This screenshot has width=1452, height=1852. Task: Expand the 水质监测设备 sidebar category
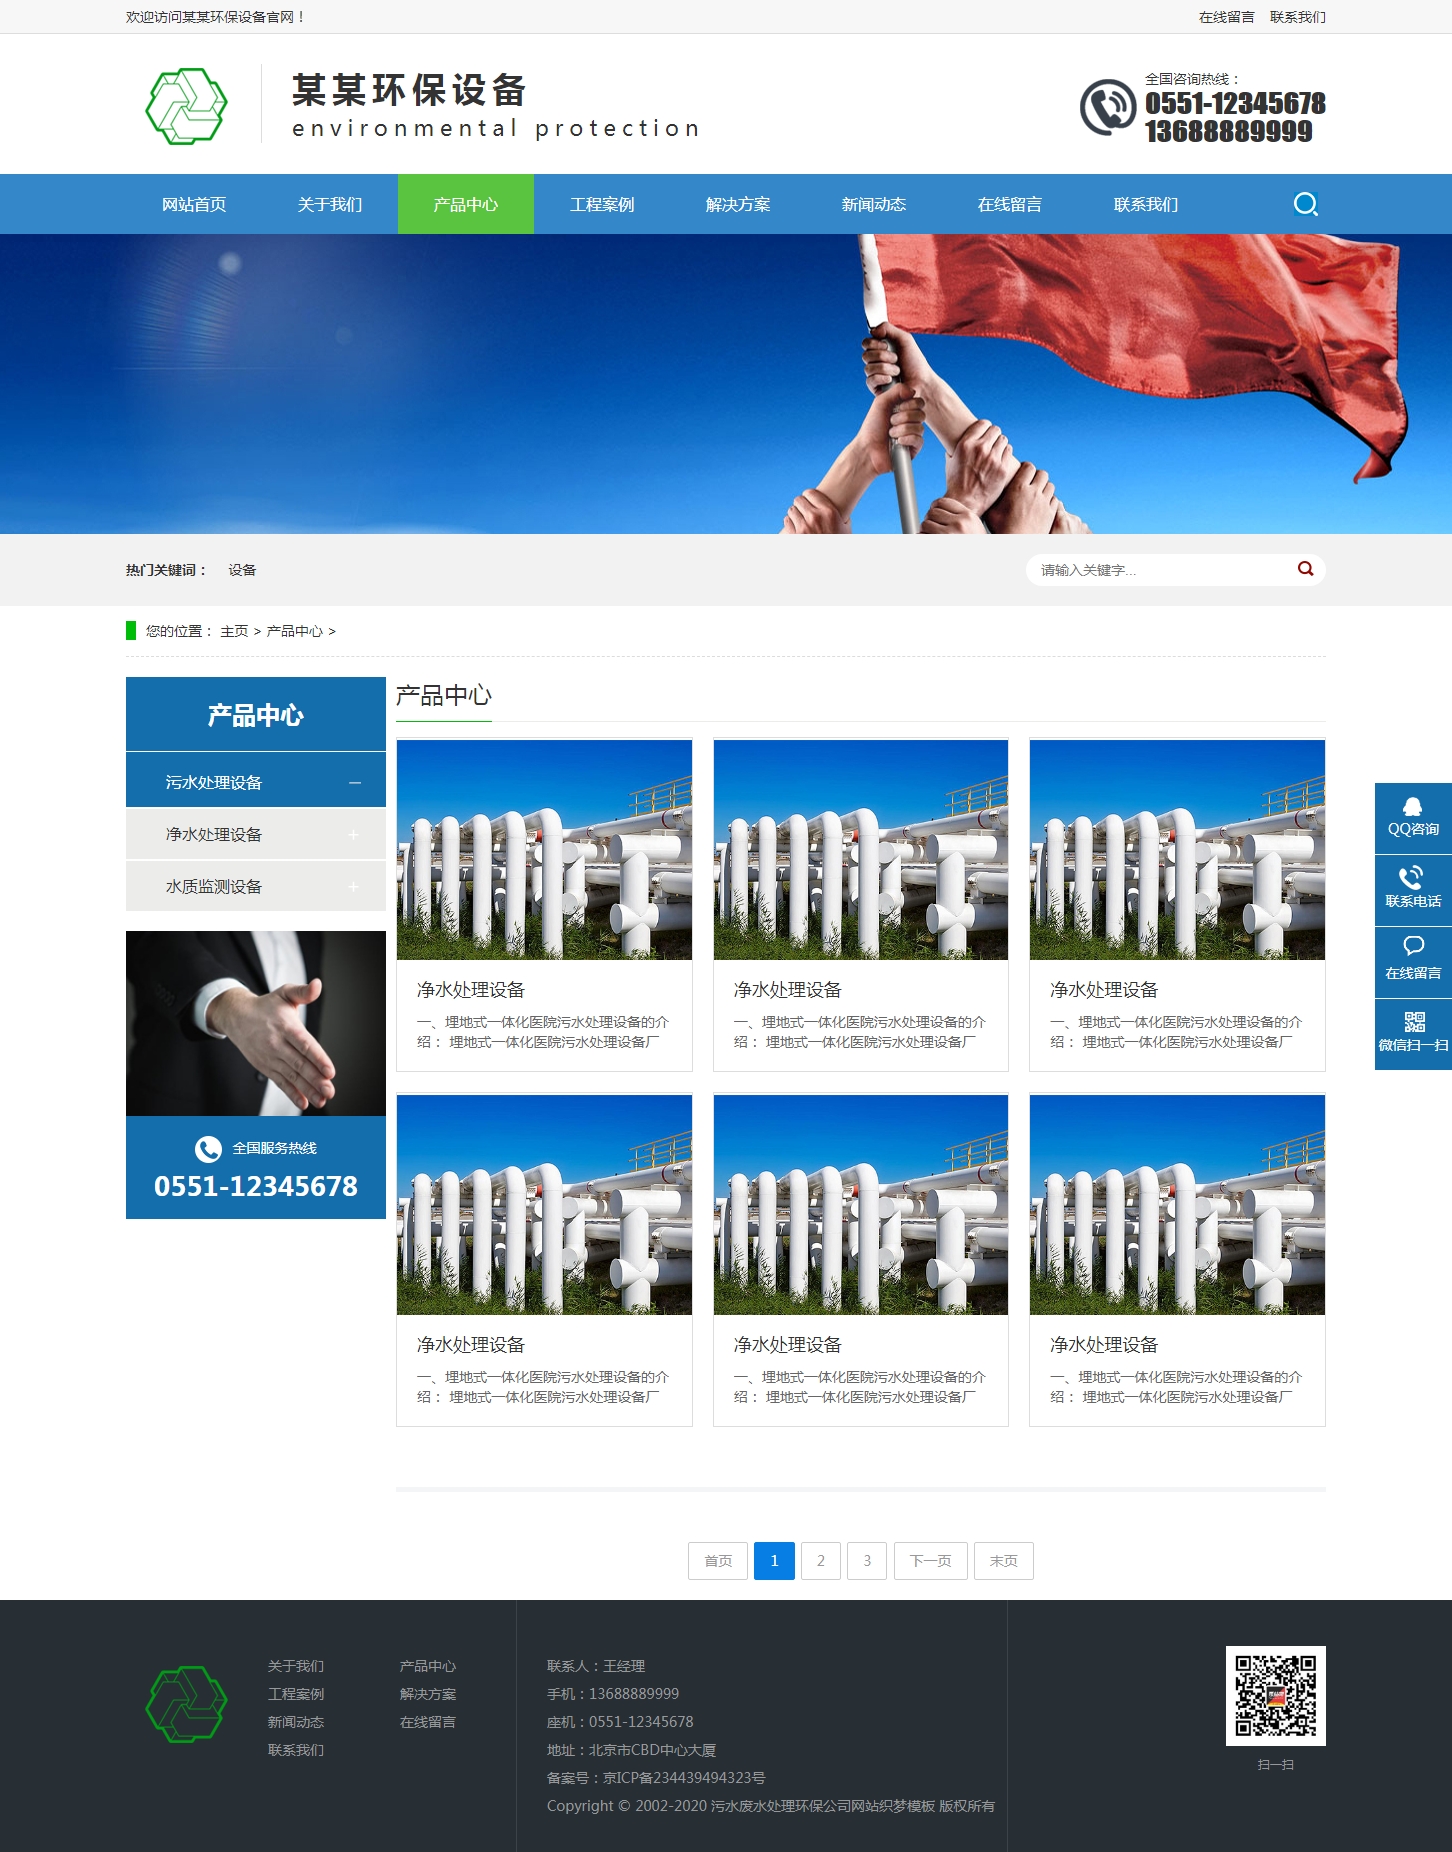pyautogui.click(x=353, y=886)
